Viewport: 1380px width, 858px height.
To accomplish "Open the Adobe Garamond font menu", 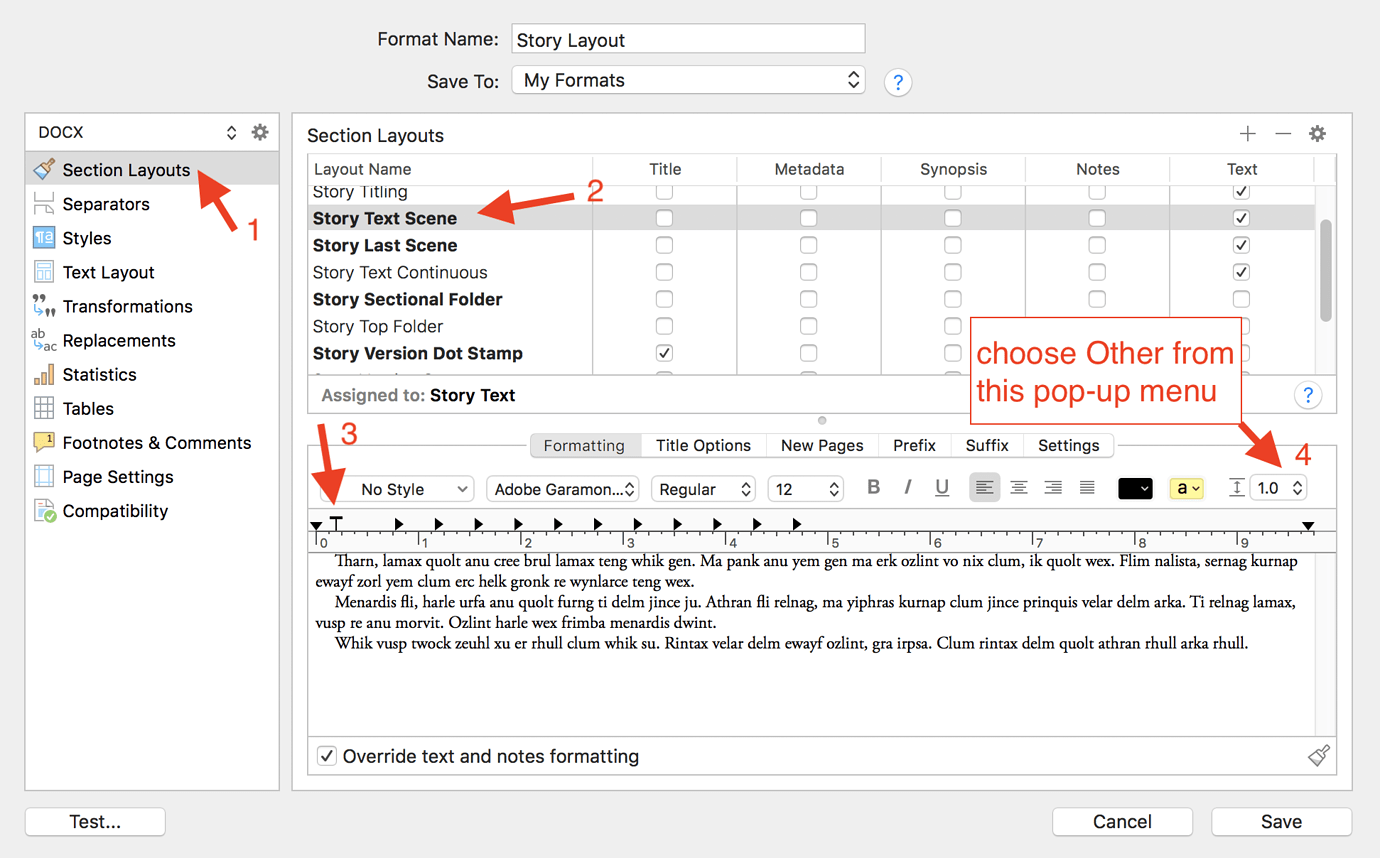I will pos(562,489).
